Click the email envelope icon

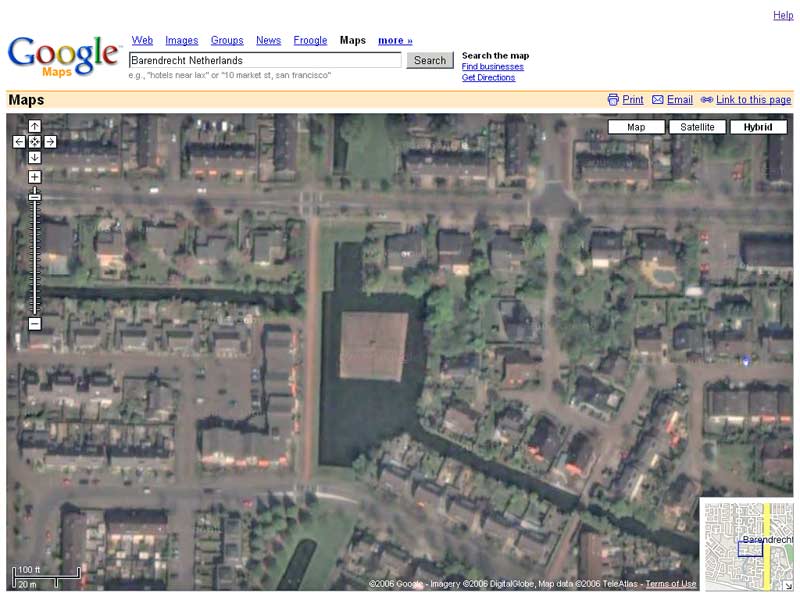tap(657, 100)
